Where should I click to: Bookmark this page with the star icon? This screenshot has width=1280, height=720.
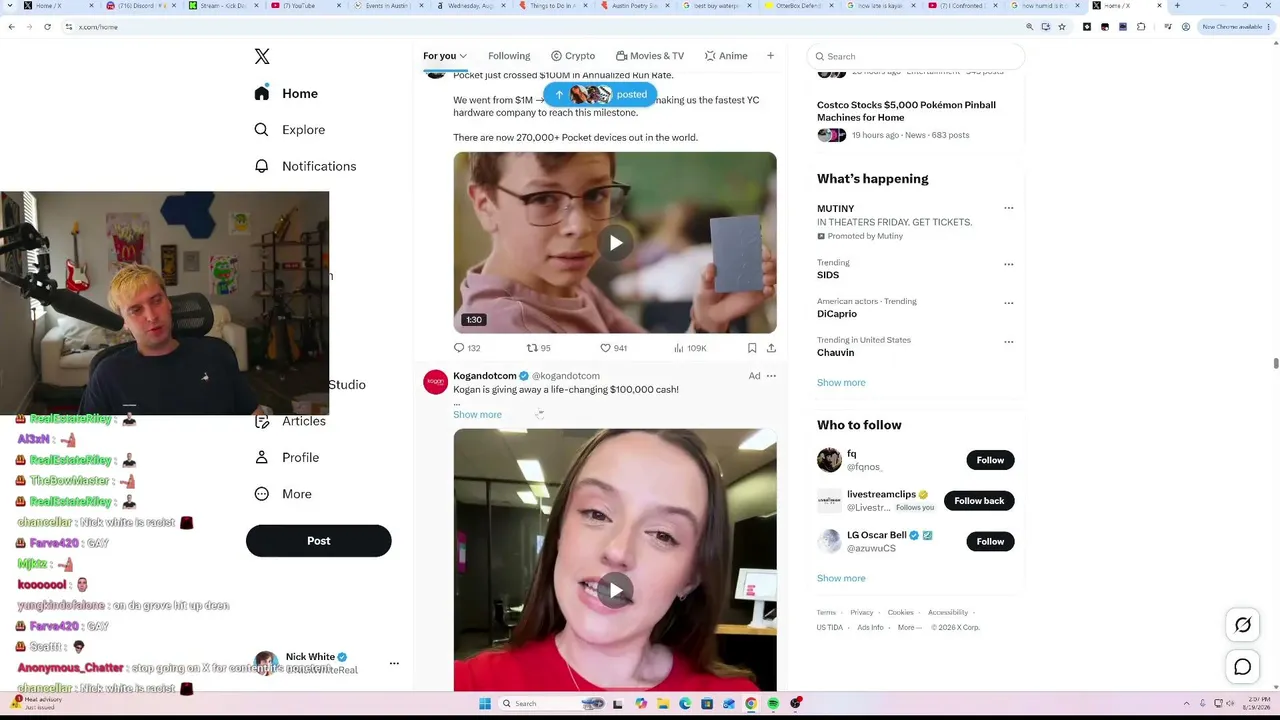coord(1061,27)
